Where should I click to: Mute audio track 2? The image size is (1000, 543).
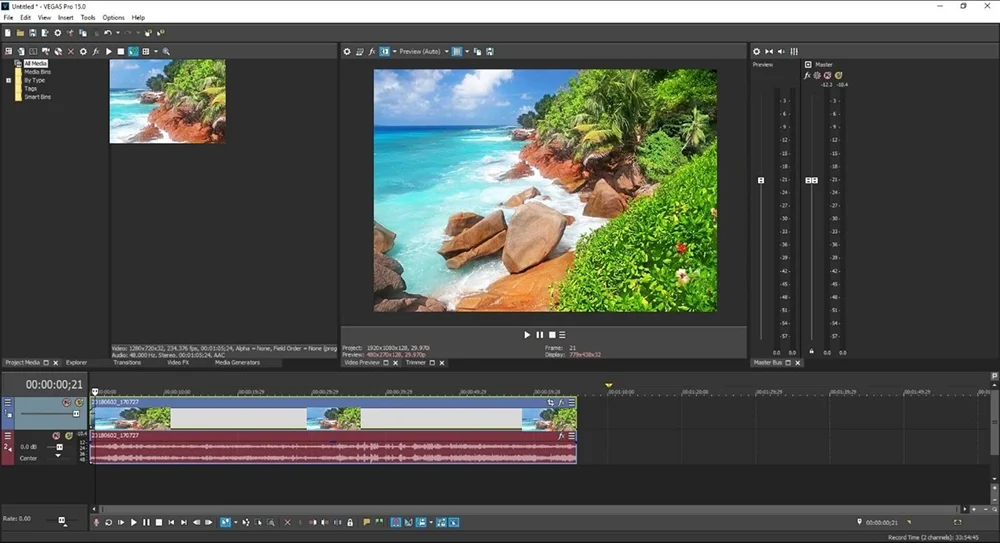coord(56,436)
